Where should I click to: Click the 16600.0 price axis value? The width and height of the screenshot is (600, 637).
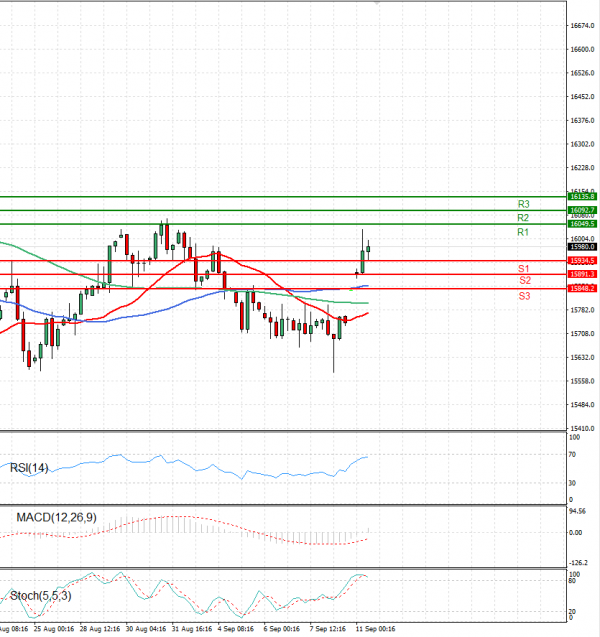pos(583,49)
